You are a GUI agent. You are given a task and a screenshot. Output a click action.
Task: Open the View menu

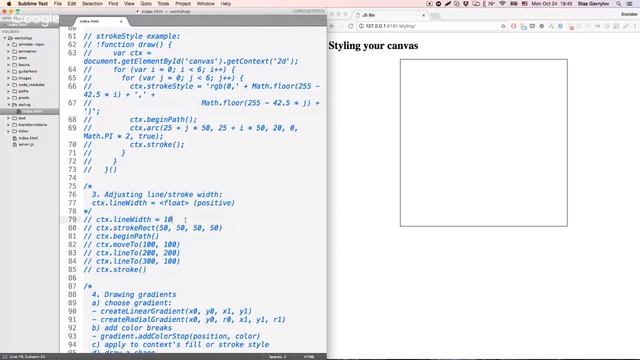pyautogui.click(x=129, y=4)
